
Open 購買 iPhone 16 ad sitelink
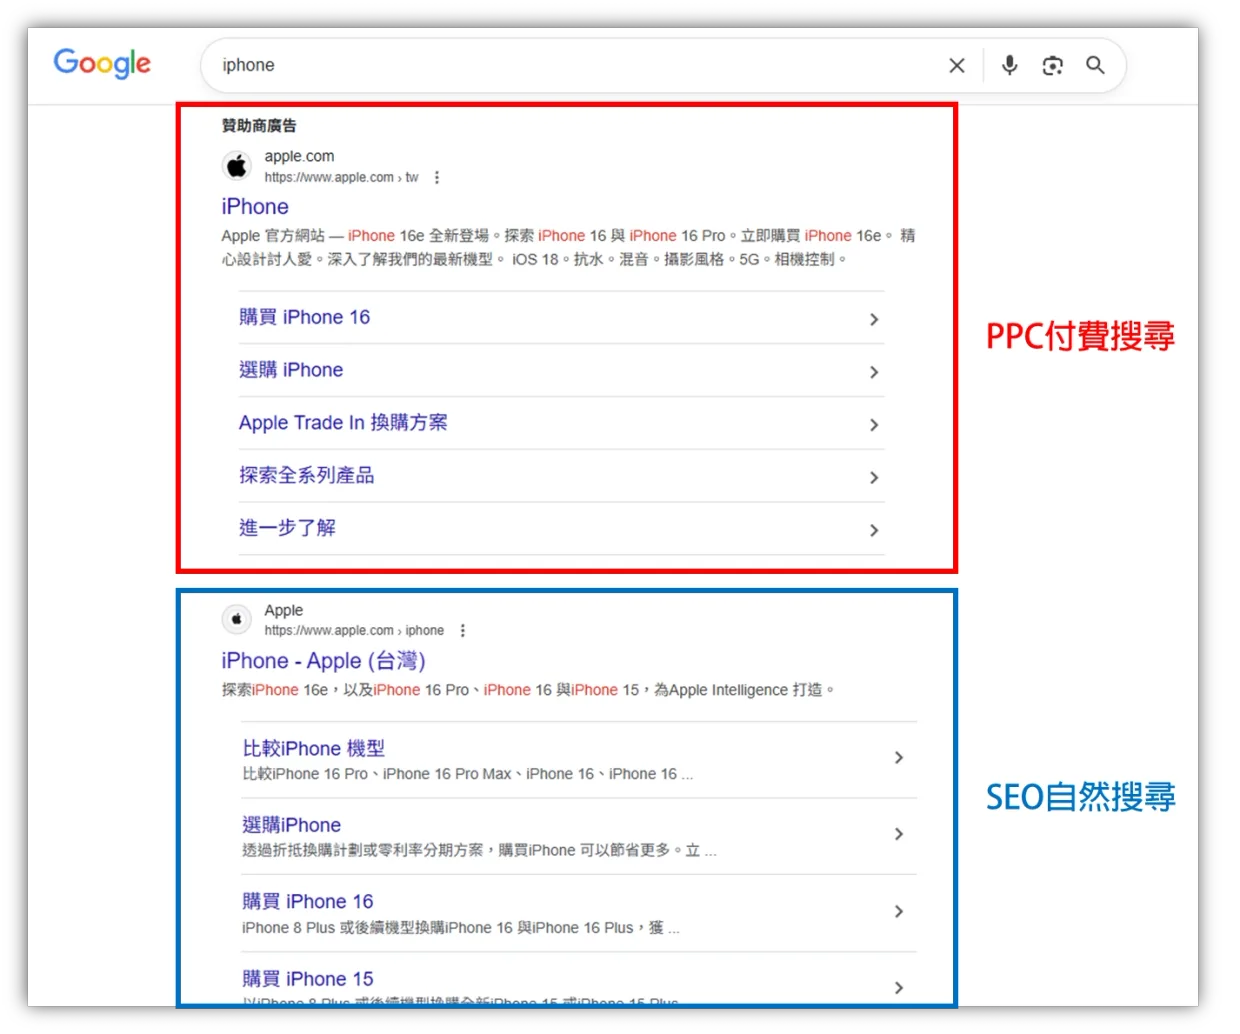pyautogui.click(x=305, y=317)
